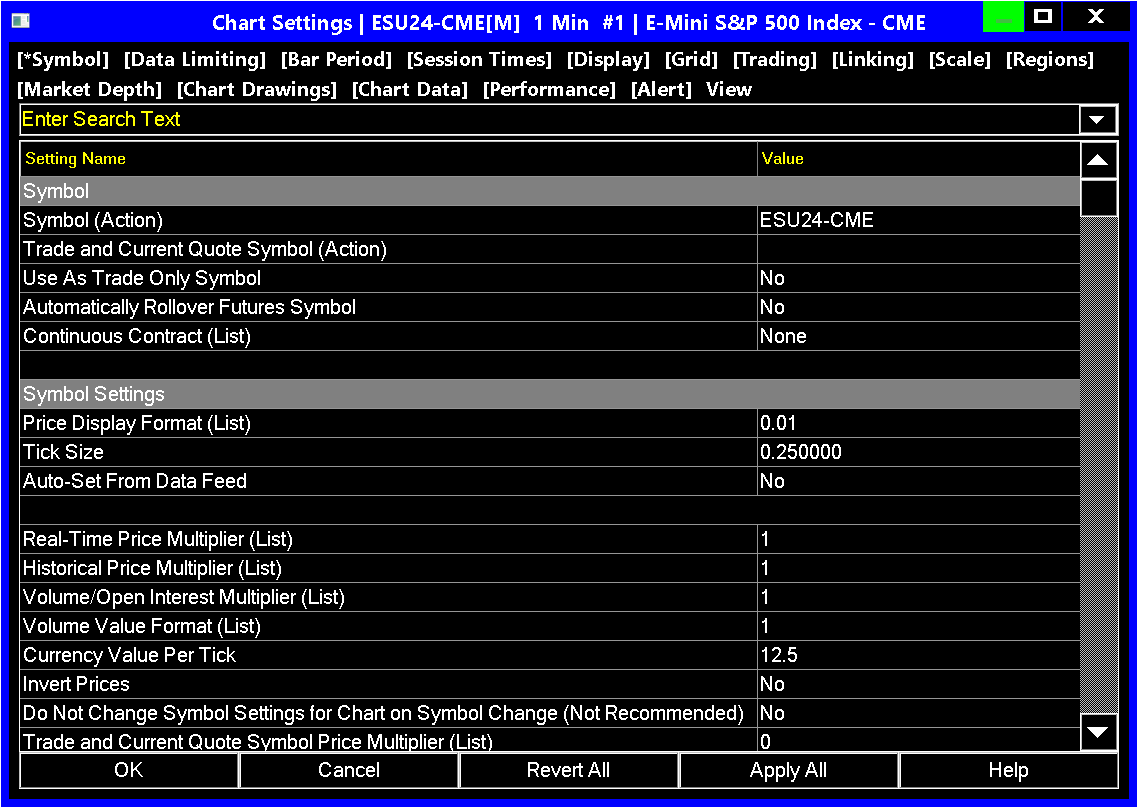Viewport: 1138px width, 808px height.
Task: Click the OK button
Action: (x=129, y=770)
